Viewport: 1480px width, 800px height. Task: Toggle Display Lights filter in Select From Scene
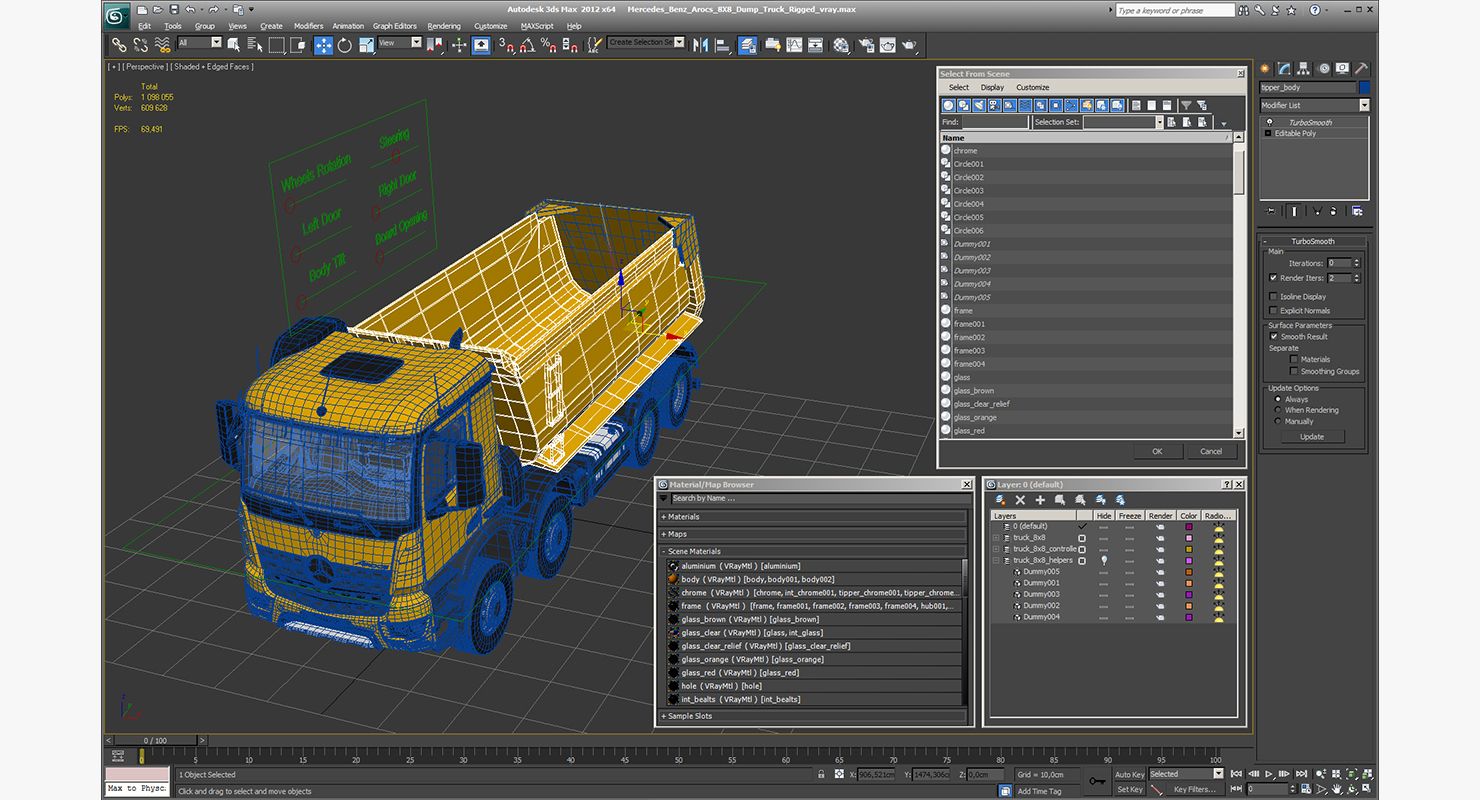click(x=979, y=105)
